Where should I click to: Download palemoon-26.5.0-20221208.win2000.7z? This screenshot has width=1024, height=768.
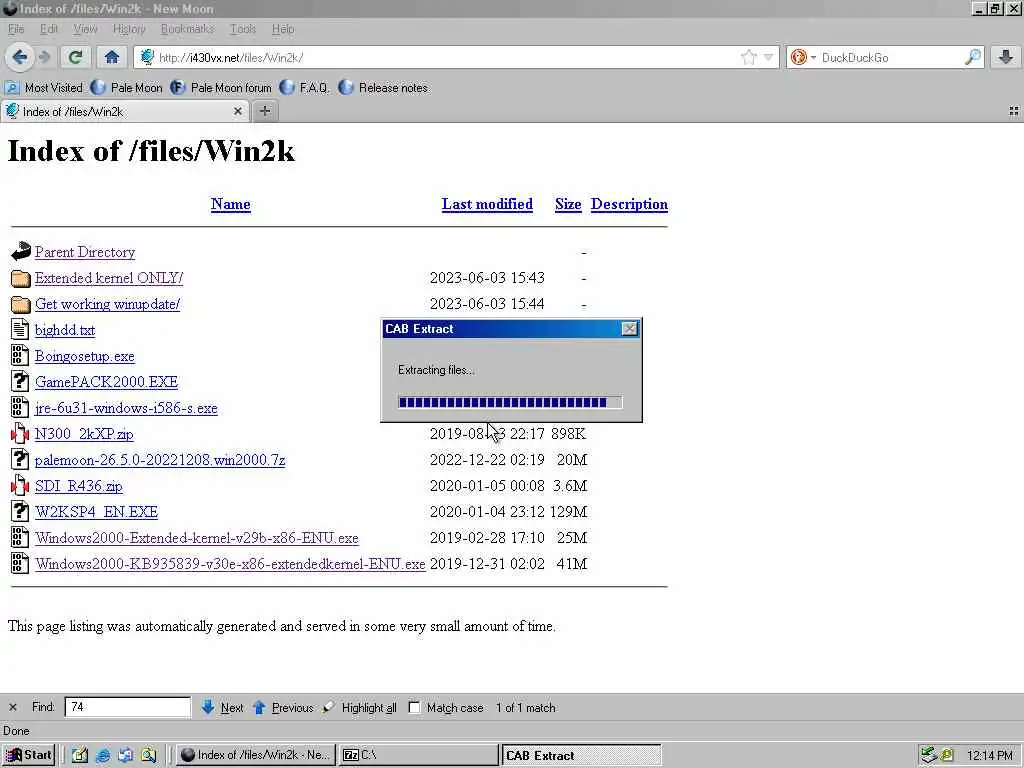(x=160, y=460)
